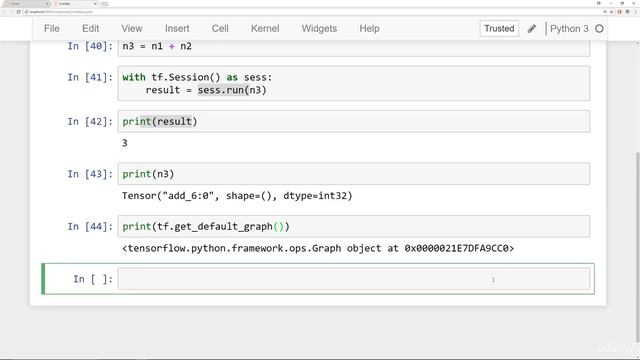Select cell with tf.Session() block
The height and width of the screenshot is (360, 640).
pyautogui.click(x=354, y=83)
